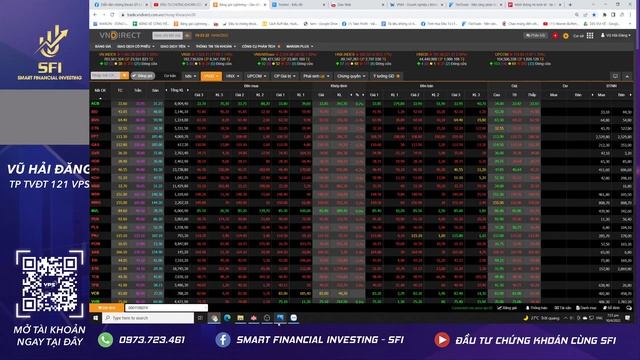Open Tài sản in bottom bar

562,308
